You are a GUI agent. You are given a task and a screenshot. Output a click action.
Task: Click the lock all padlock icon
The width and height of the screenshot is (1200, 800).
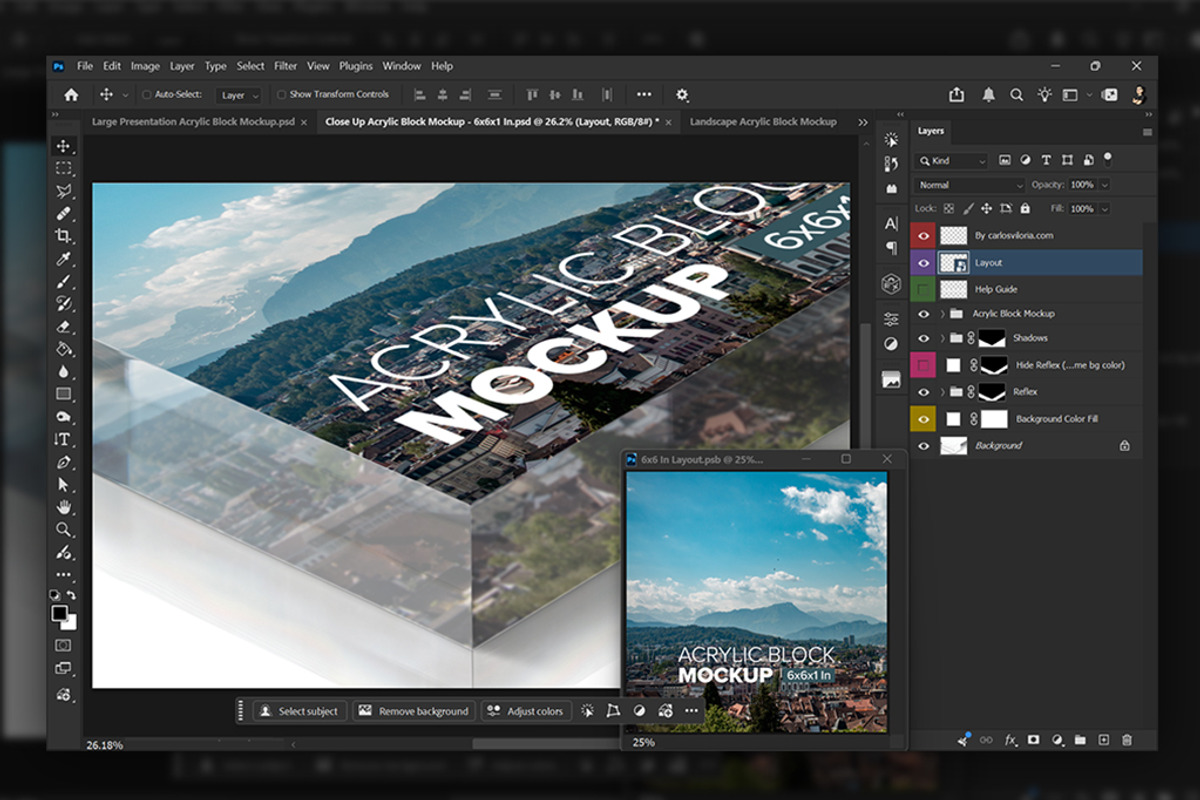click(1024, 209)
